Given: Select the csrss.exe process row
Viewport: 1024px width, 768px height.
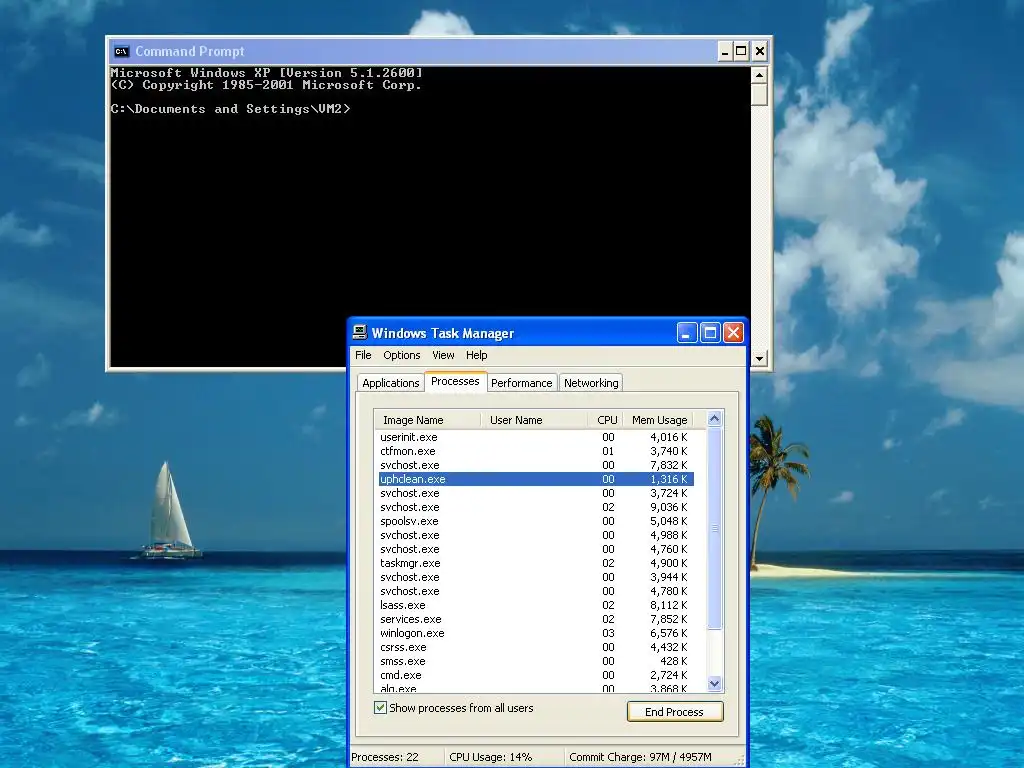Looking at the screenshot, I should (x=536, y=647).
